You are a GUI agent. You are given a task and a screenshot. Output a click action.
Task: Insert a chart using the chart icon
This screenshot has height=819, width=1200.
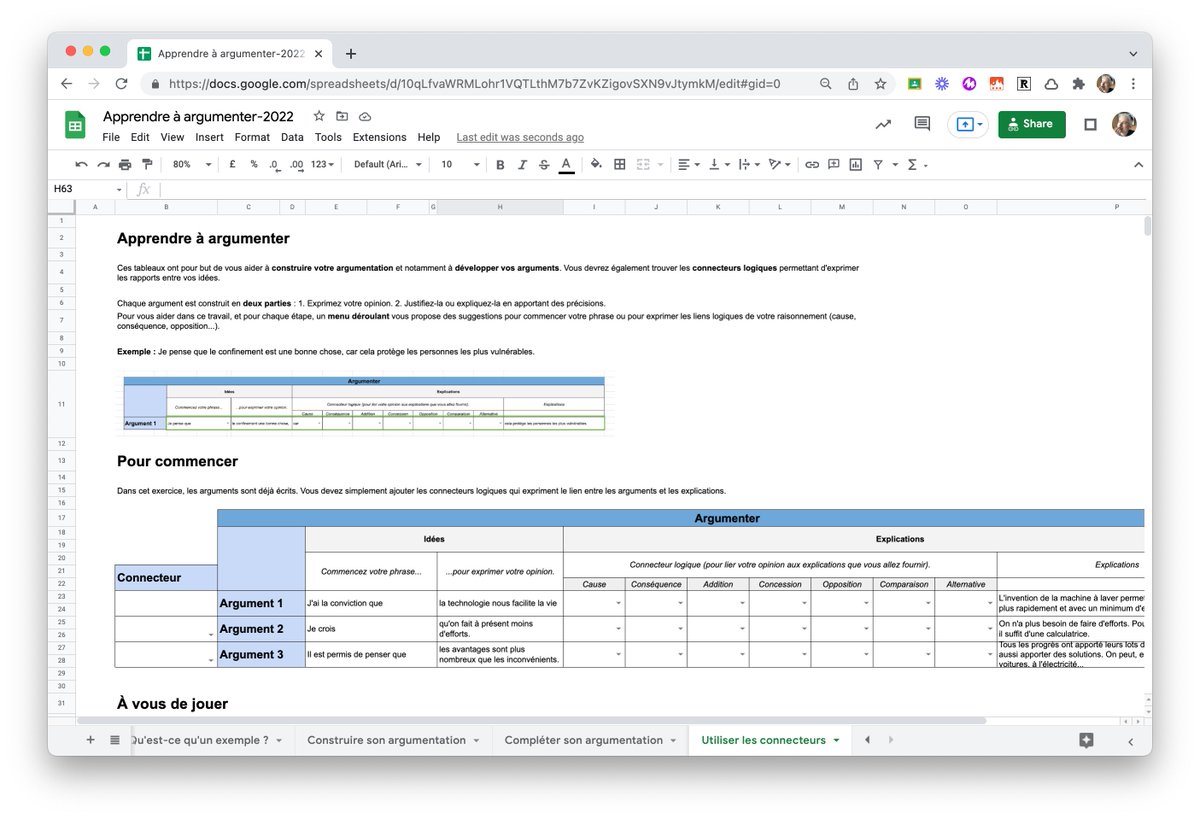[x=855, y=164]
